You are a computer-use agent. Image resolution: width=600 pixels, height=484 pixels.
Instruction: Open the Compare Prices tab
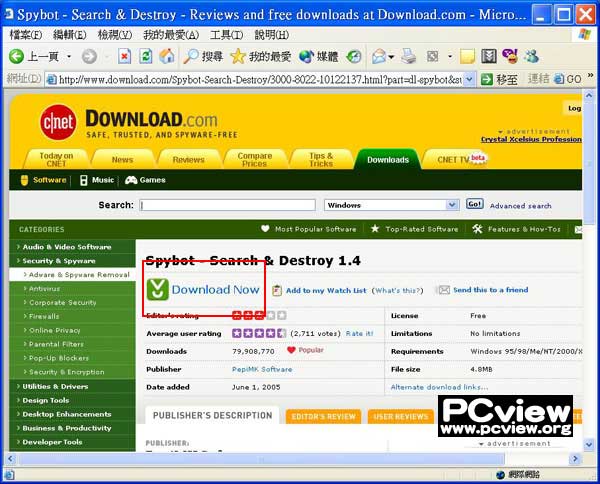(254, 160)
